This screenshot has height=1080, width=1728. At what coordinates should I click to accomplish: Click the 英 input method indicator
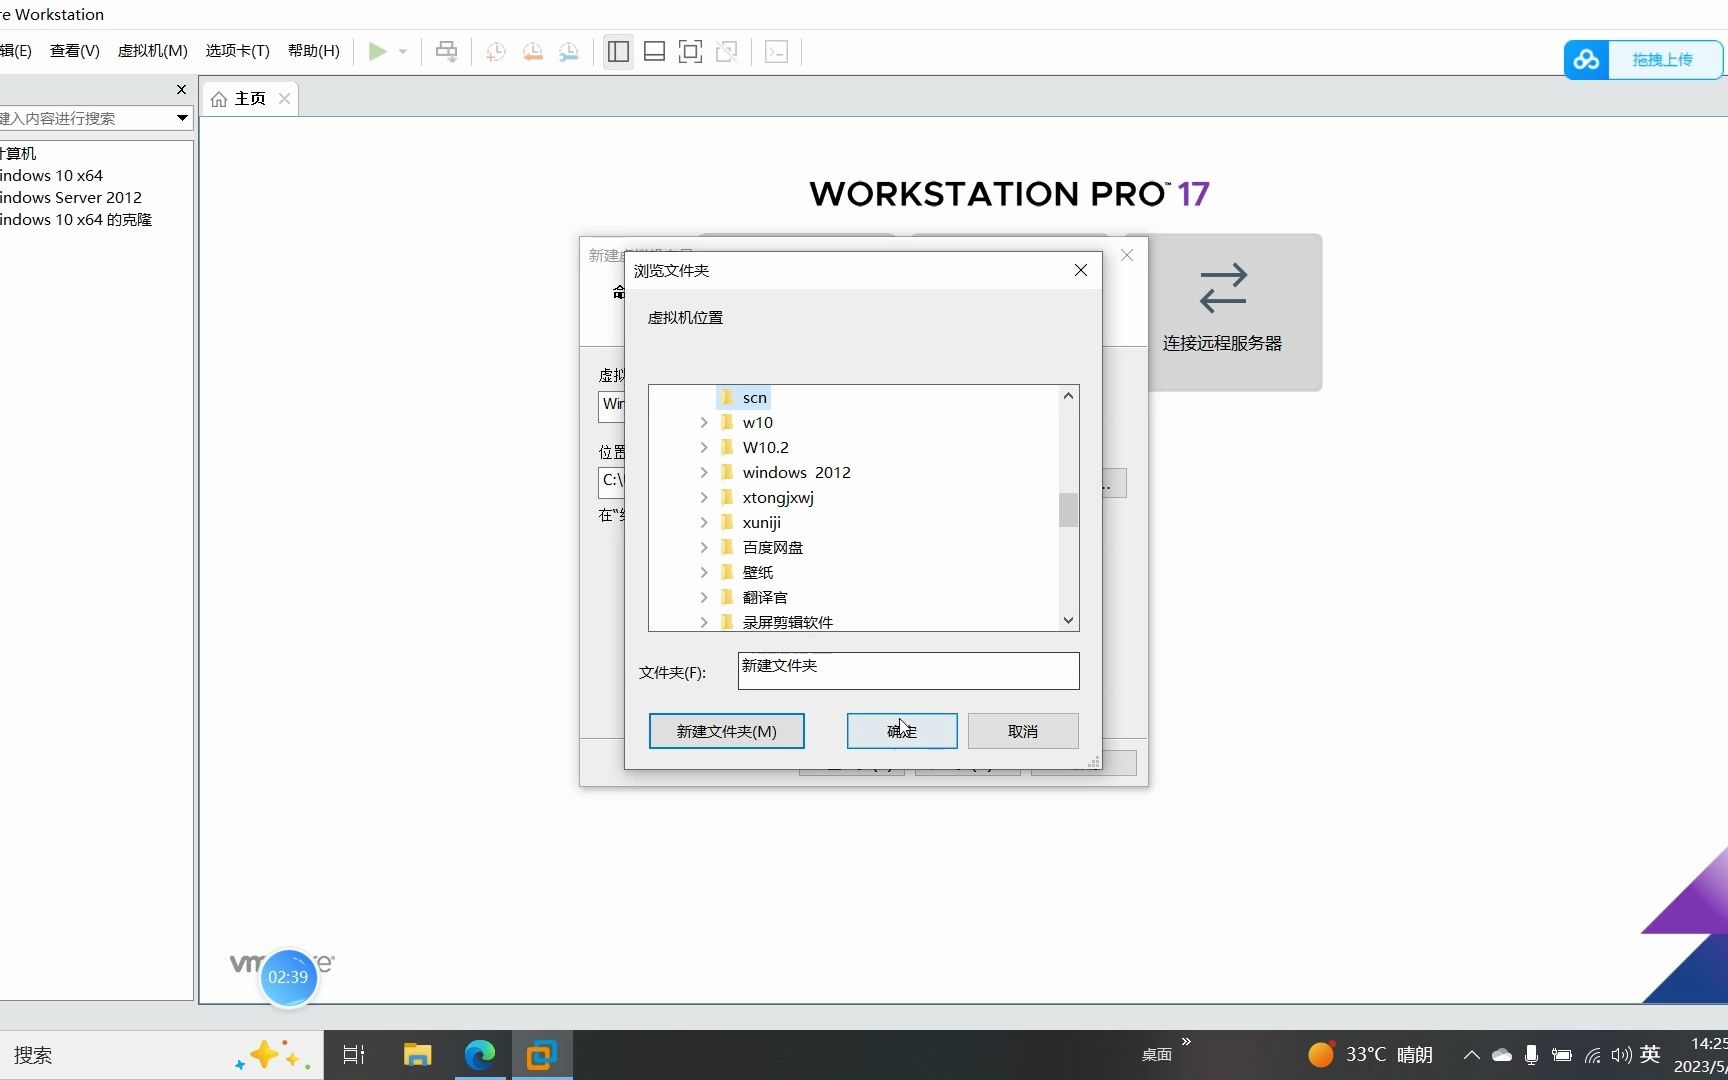coord(1650,1054)
